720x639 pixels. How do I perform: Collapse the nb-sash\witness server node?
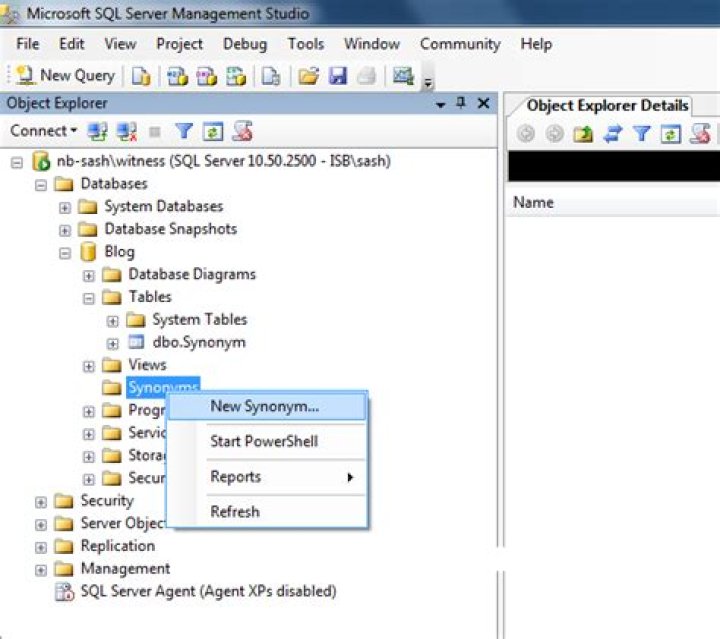pyautogui.click(x=17, y=163)
